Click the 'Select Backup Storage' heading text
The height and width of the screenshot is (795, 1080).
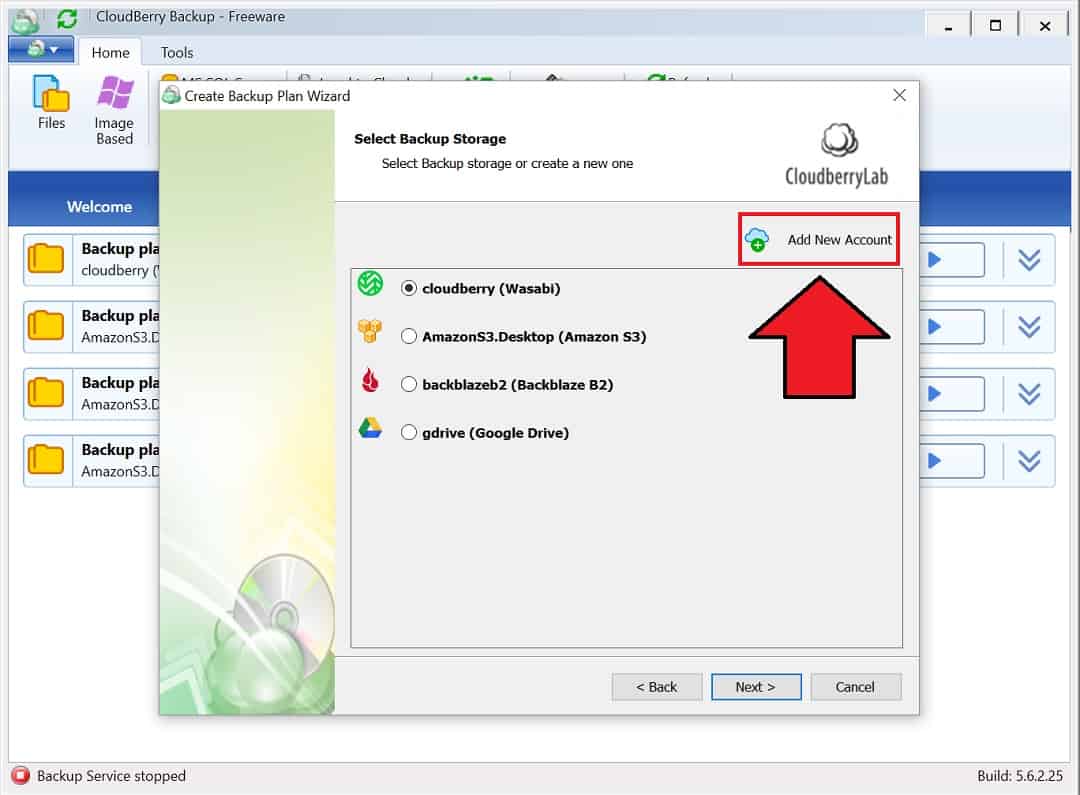[430, 138]
